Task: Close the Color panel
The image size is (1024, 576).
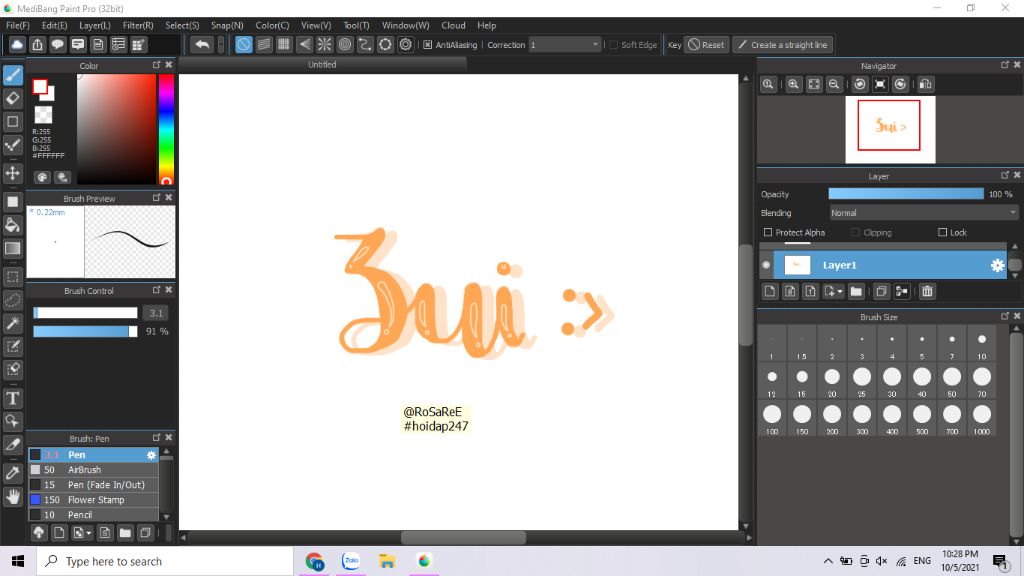Action: pyautogui.click(x=168, y=65)
